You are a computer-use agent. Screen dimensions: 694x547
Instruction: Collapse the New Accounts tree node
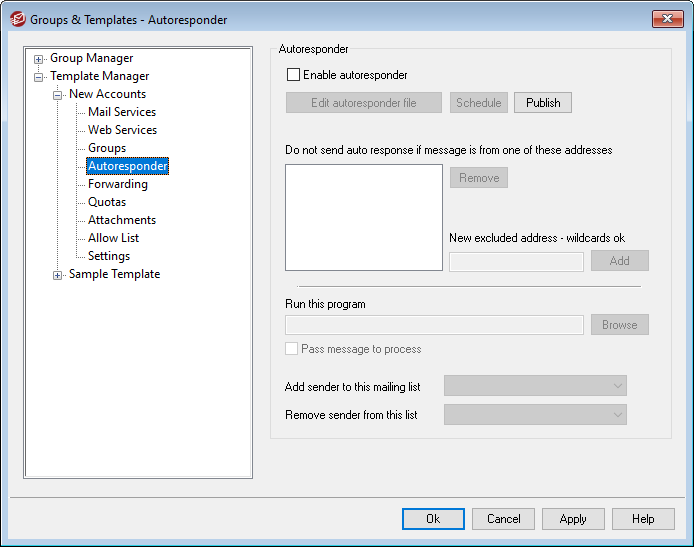click(x=58, y=95)
